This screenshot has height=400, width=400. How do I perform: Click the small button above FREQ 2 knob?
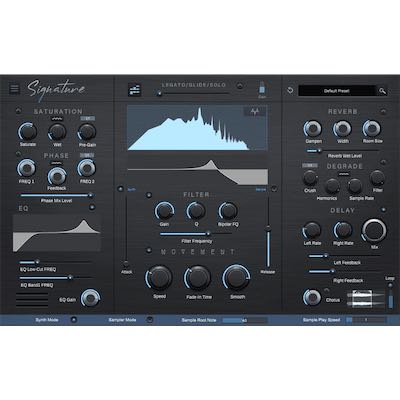coord(87,155)
